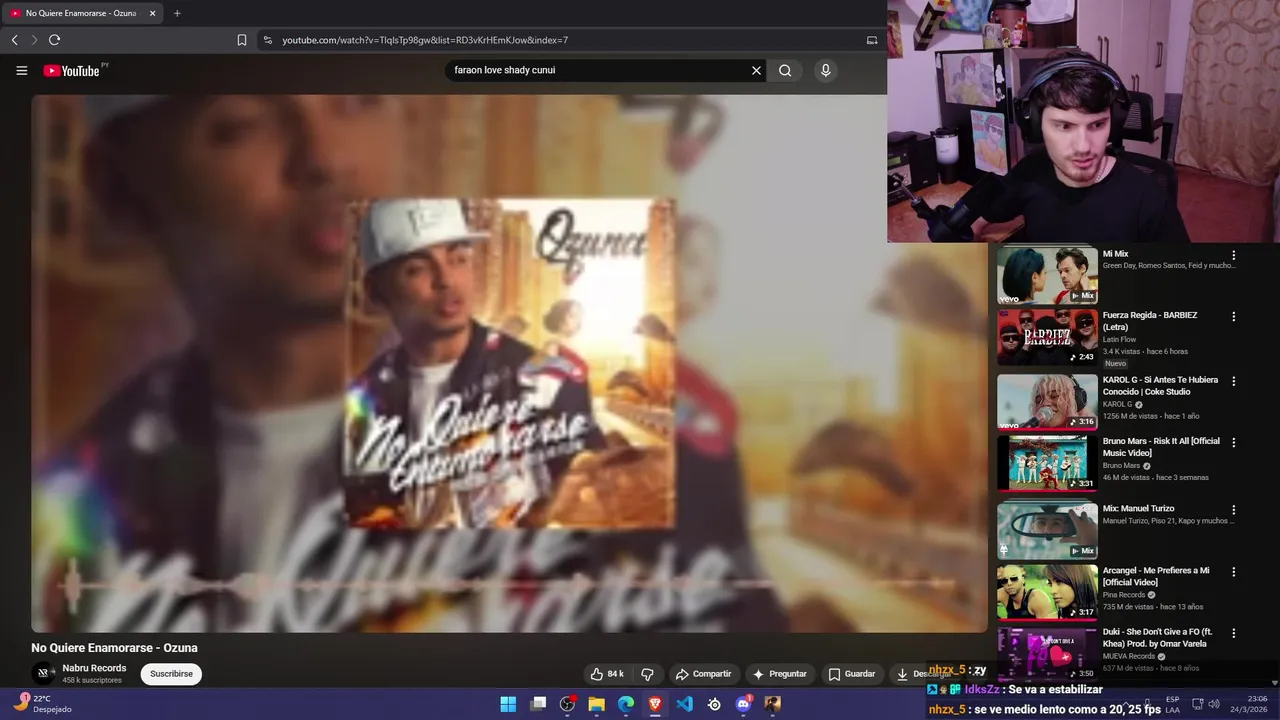The height and width of the screenshot is (720, 1280).
Task: Open File Explorer from the taskbar
Action: tap(596, 704)
